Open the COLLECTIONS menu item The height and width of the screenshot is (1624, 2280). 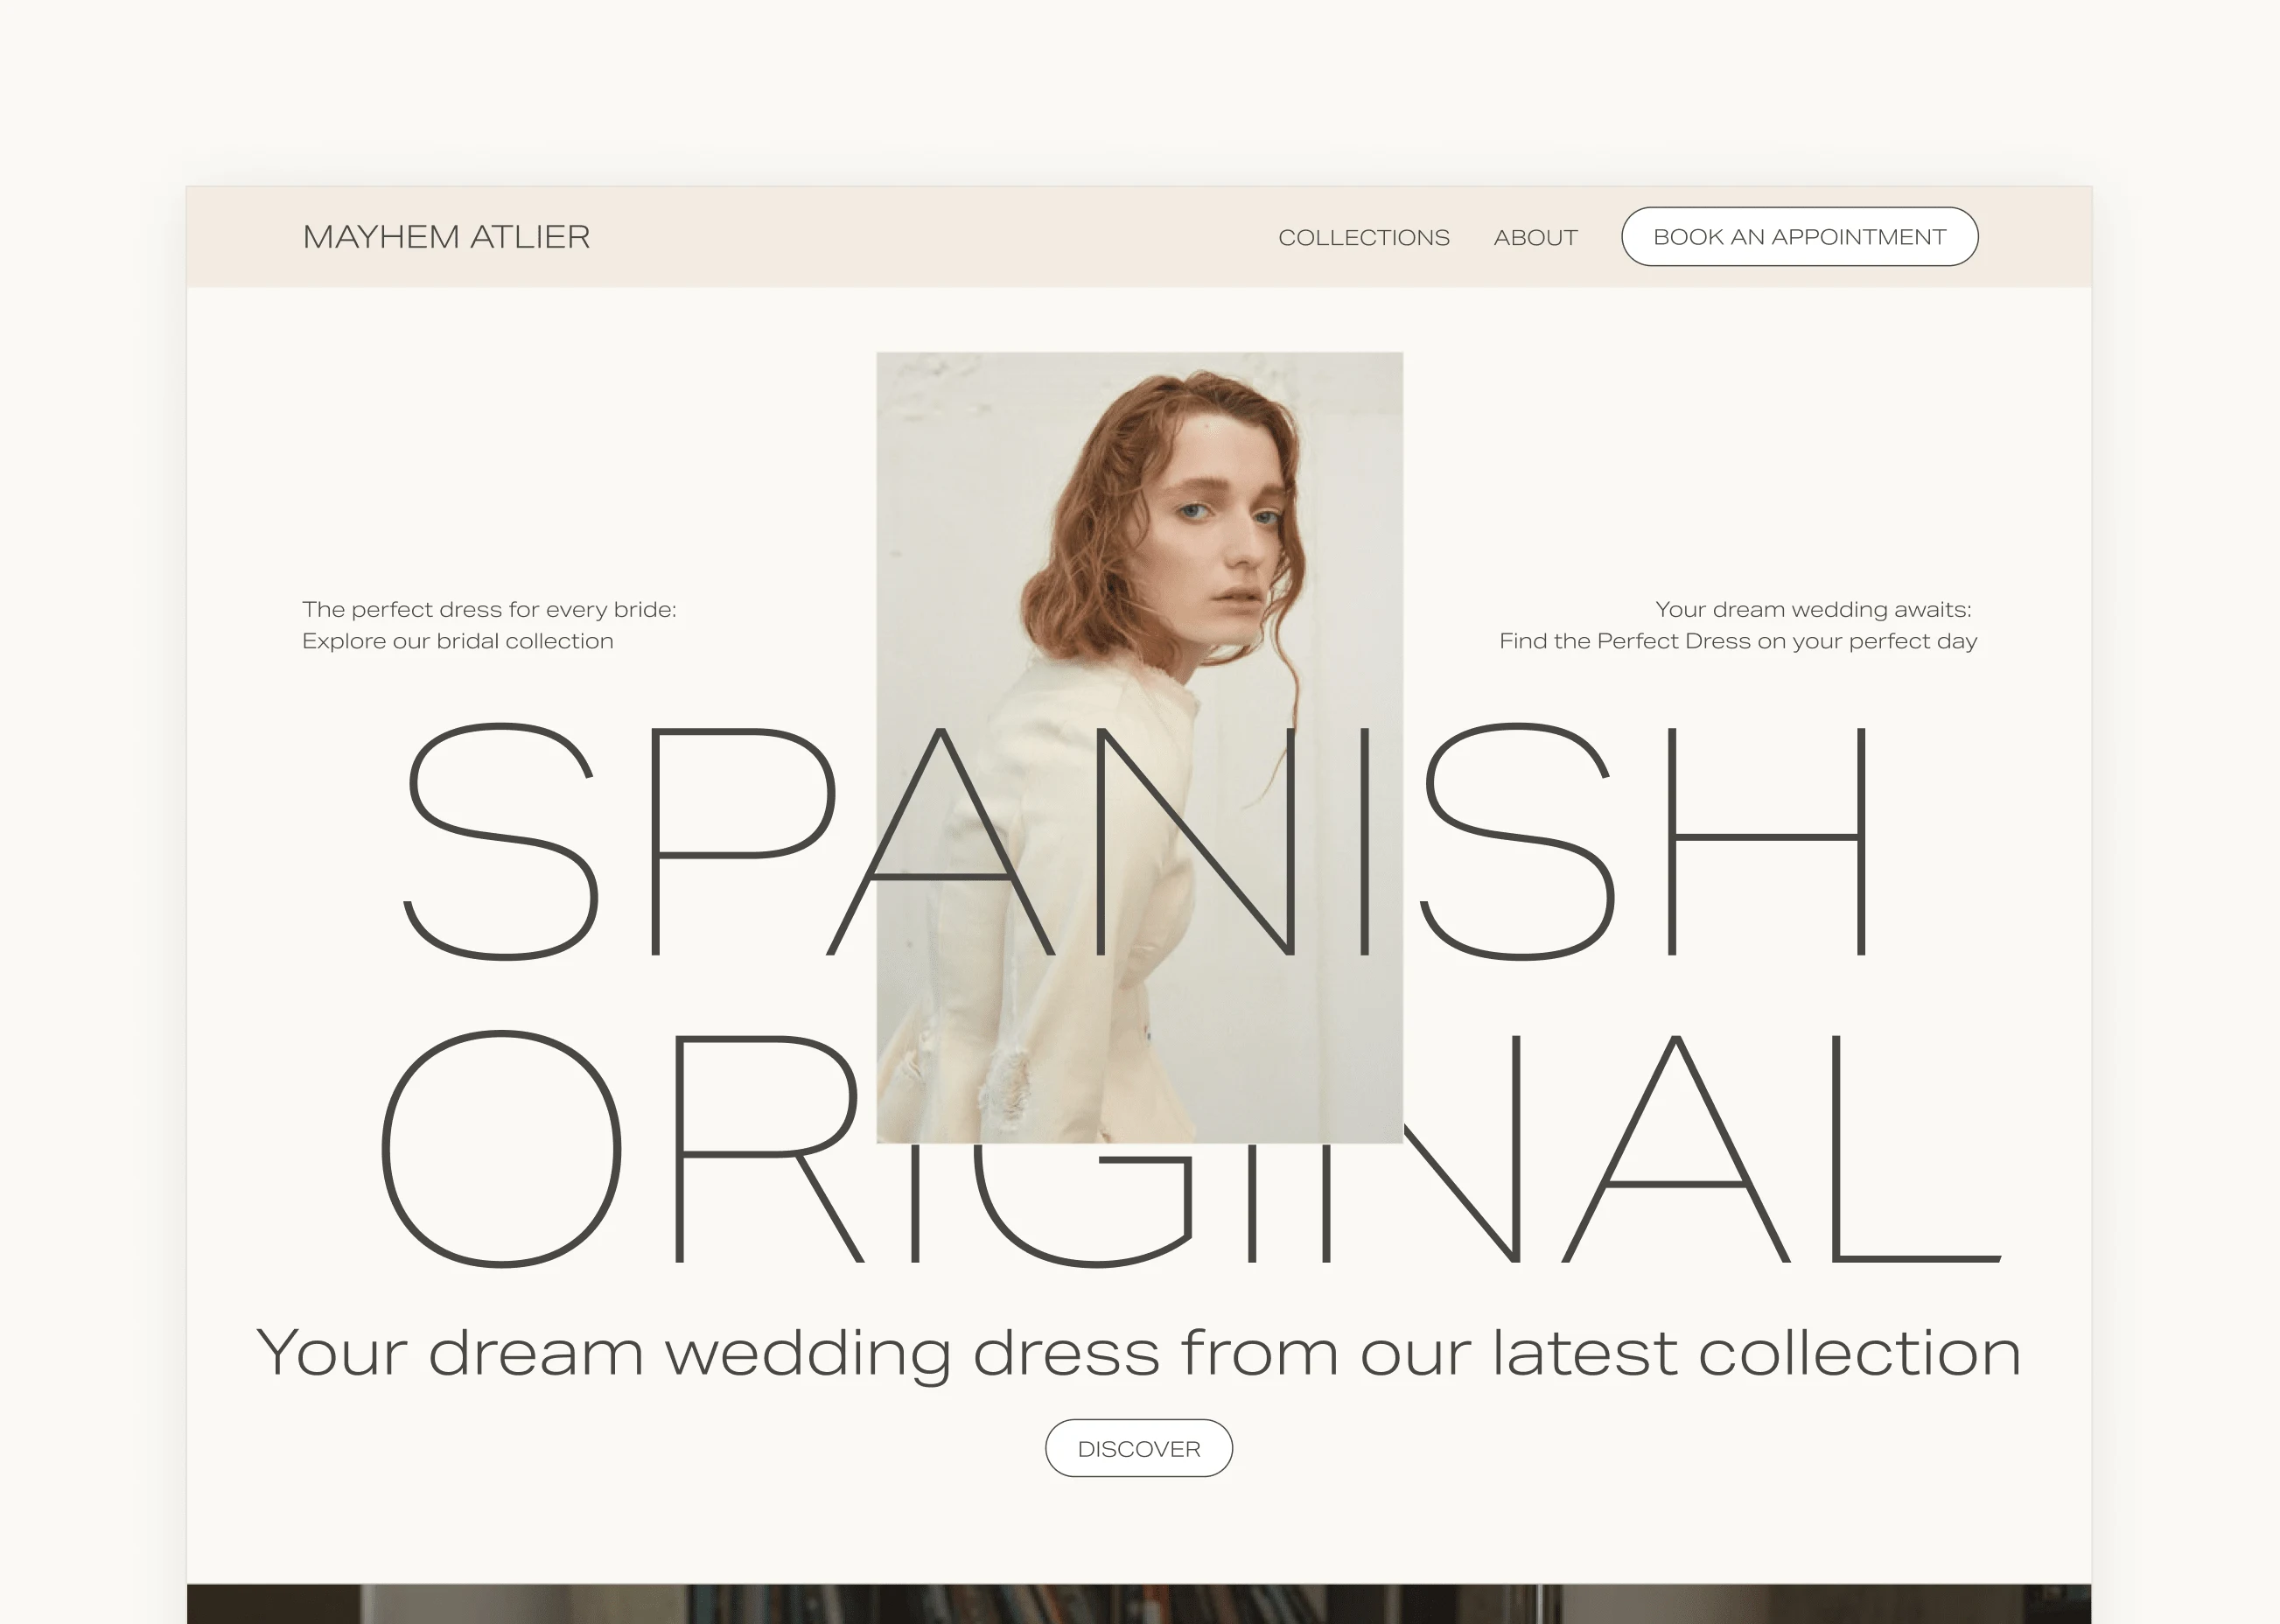(x=1364, y=238)
